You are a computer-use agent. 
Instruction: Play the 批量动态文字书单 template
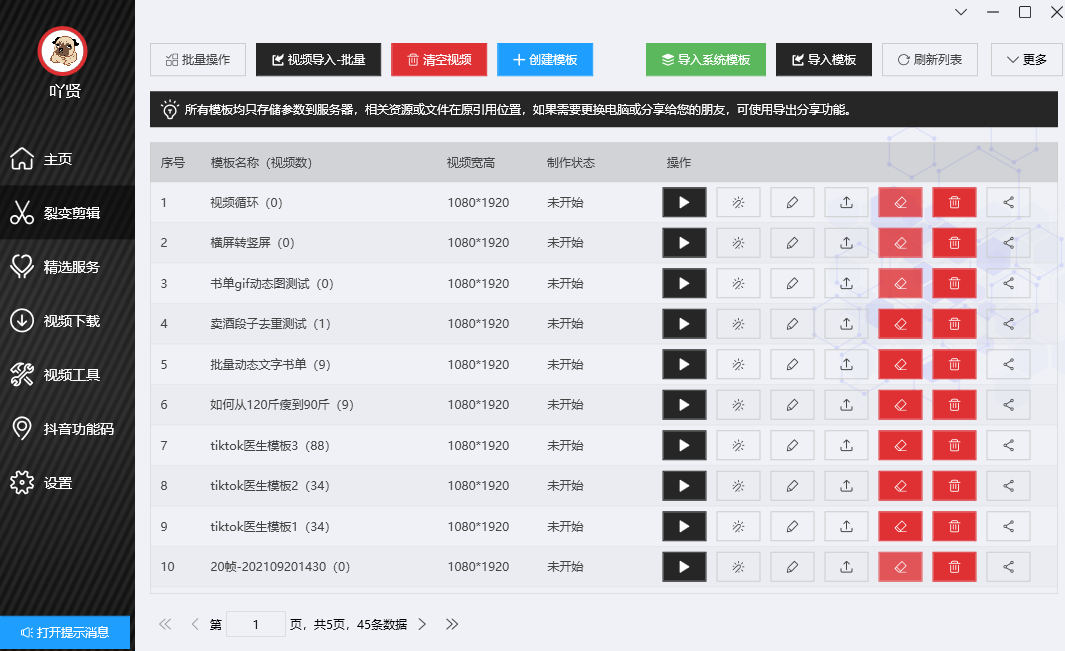pyautogui.click(x=684, y=364)
